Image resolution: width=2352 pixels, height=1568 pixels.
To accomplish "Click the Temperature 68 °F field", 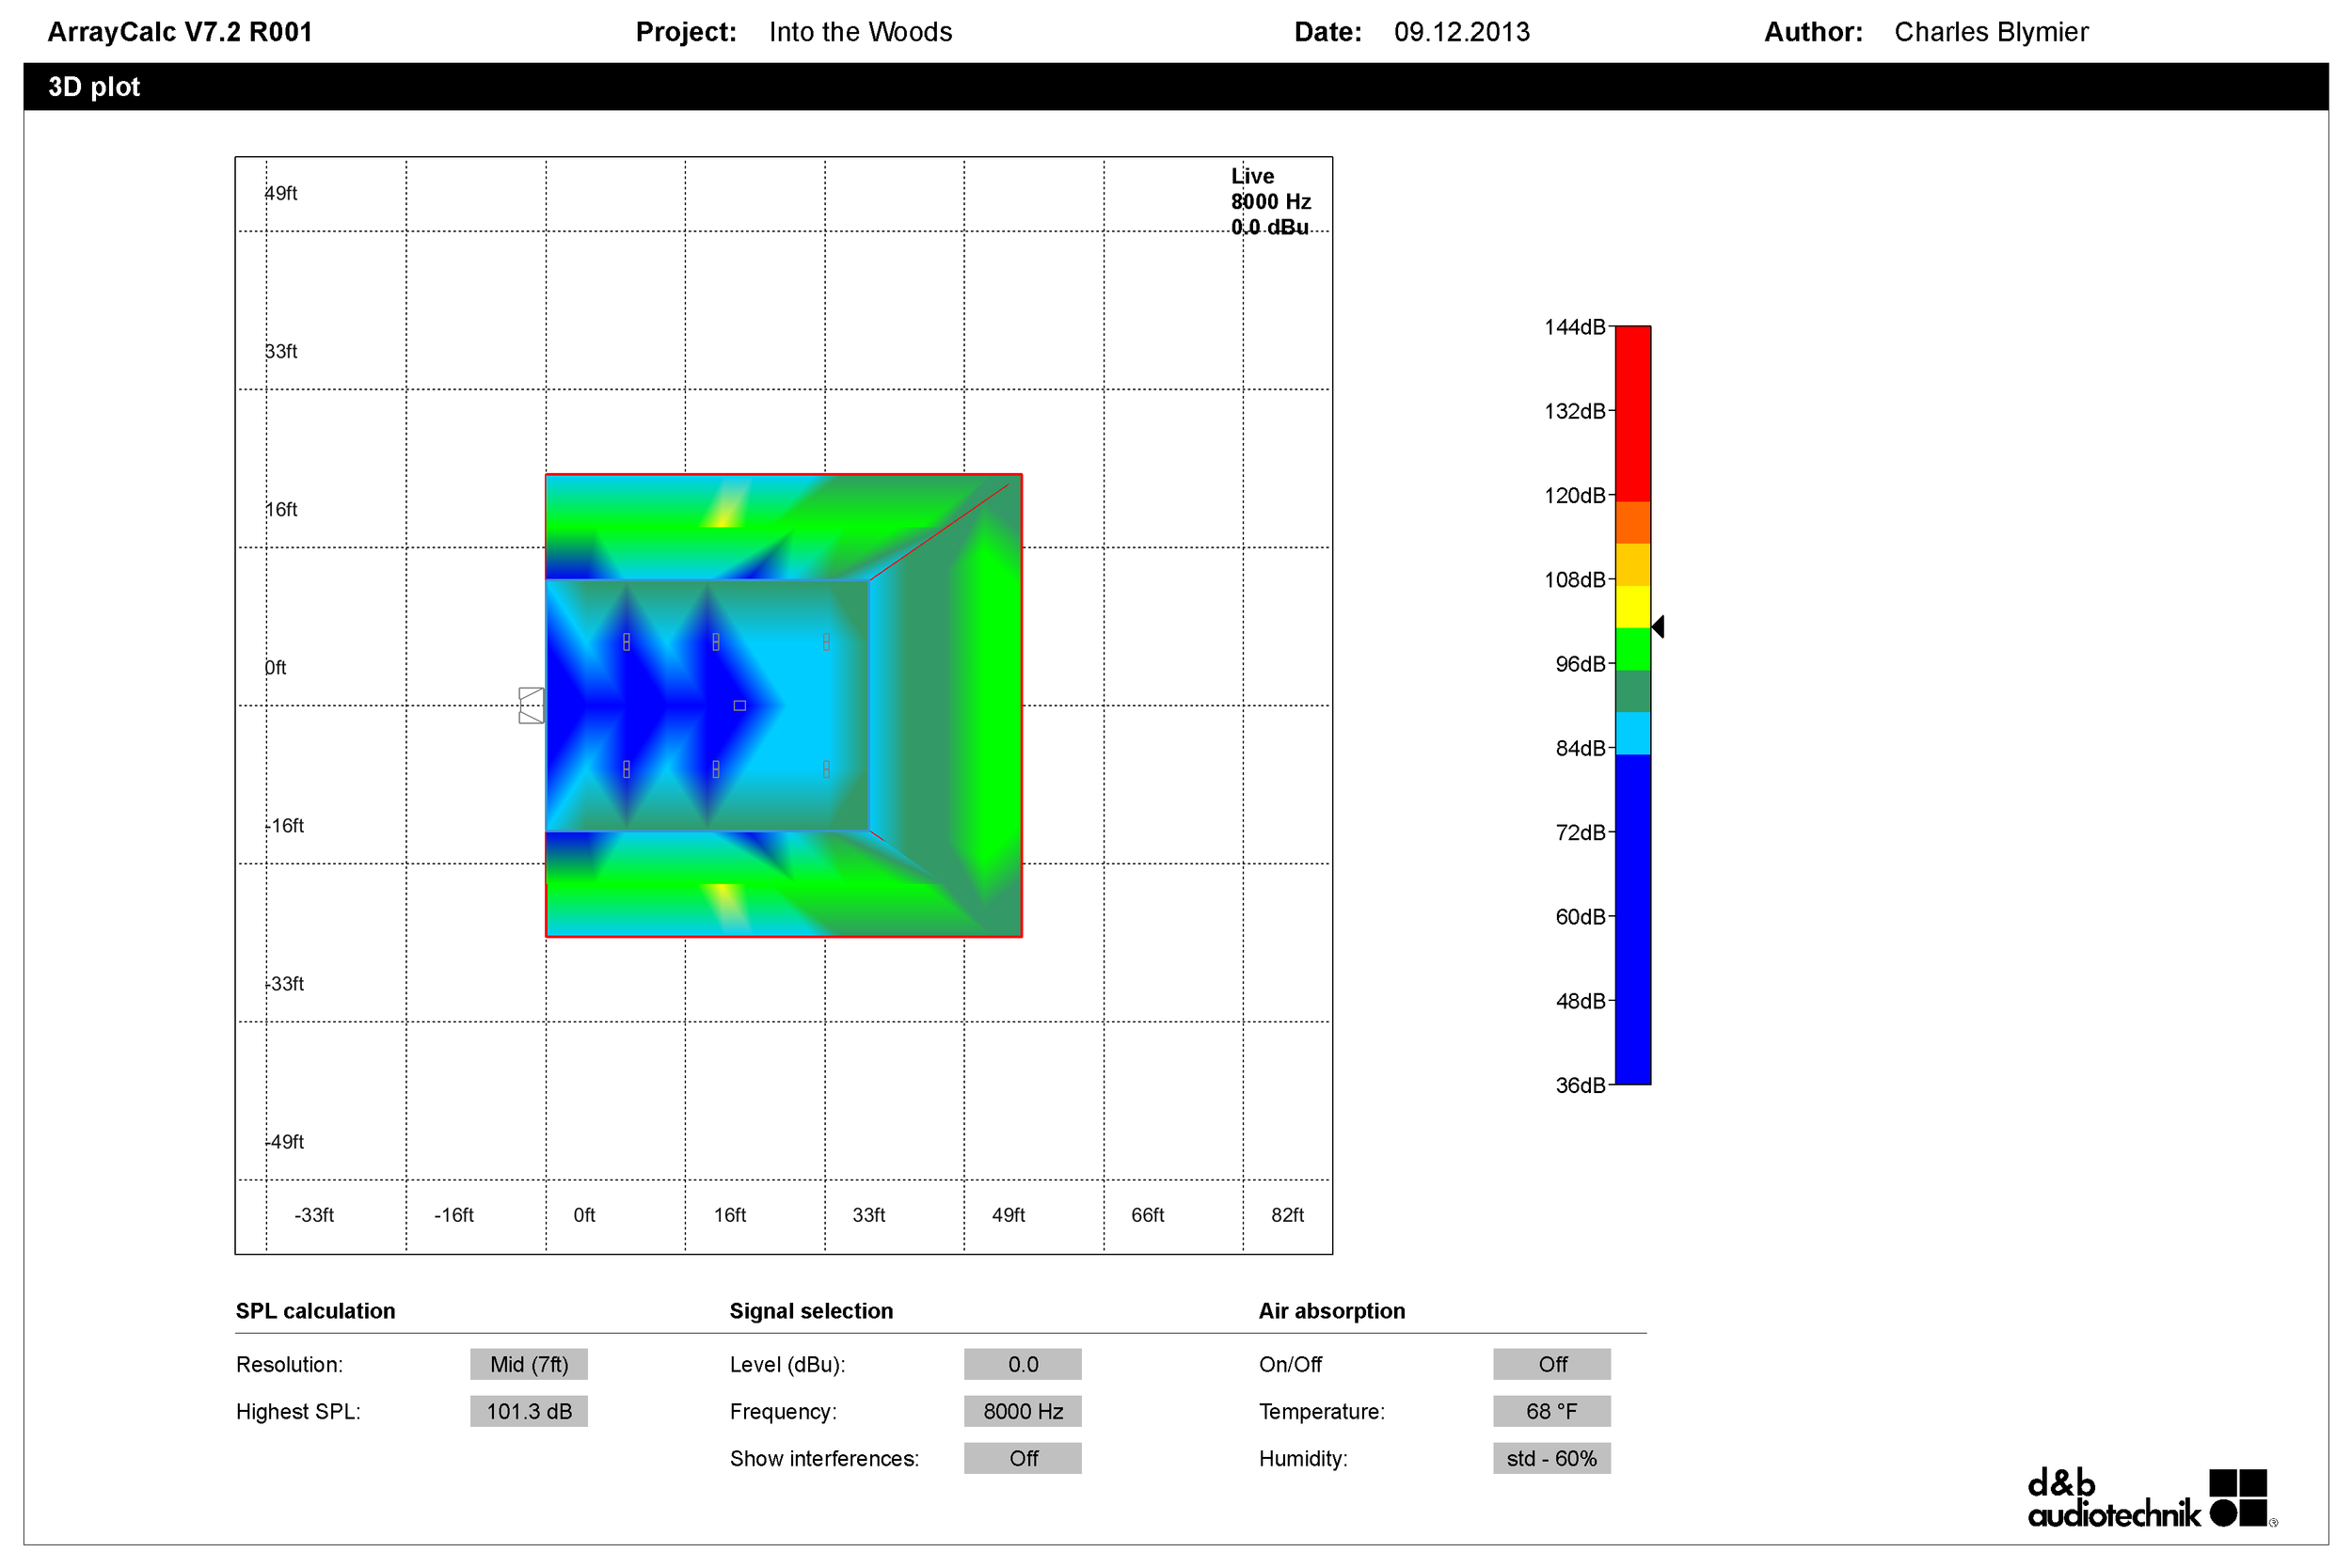I will [x=1551, y=1411].
